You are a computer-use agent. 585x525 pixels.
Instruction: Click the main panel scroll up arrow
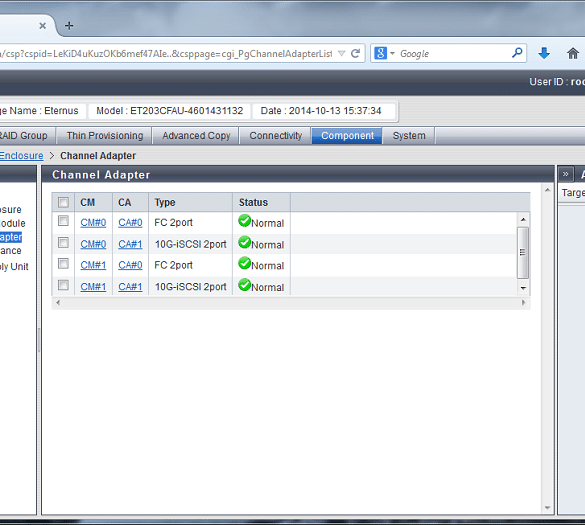pos(547,190)
